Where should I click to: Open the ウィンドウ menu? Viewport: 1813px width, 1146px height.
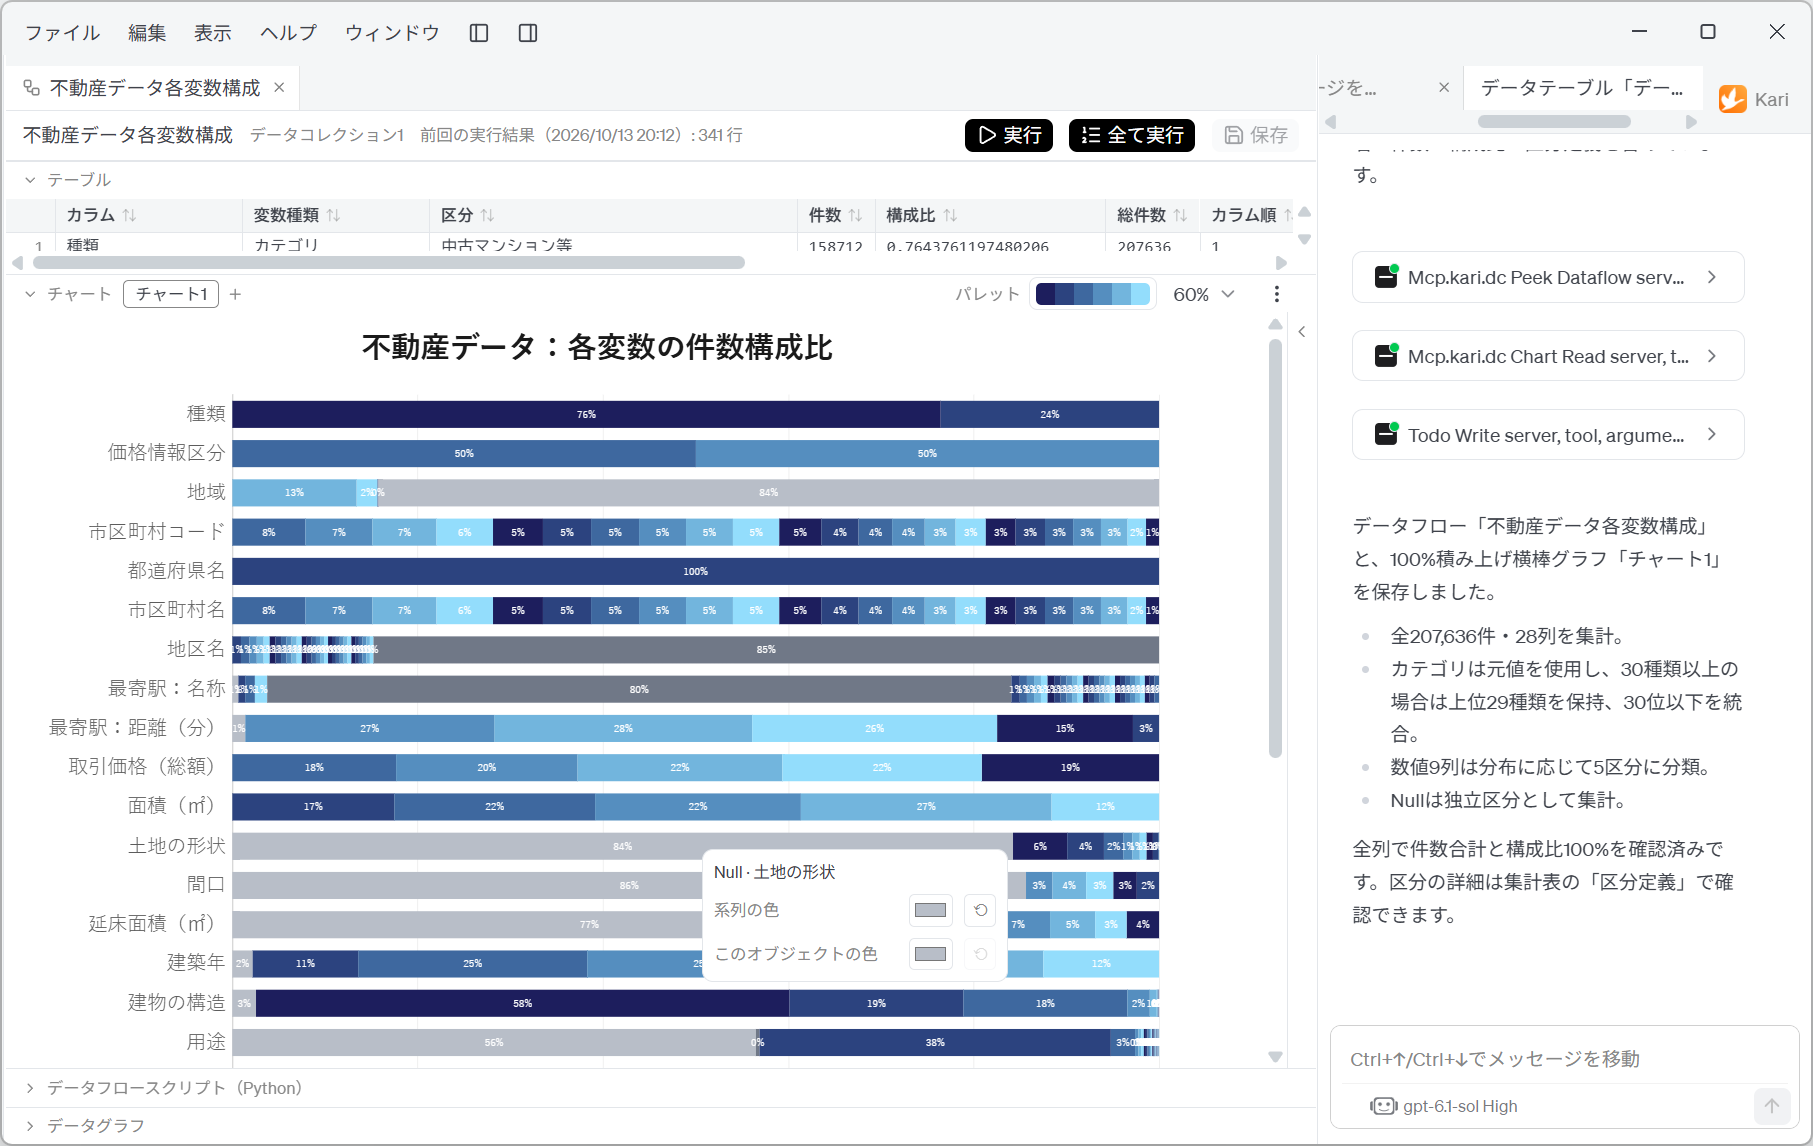pos(392,33)
